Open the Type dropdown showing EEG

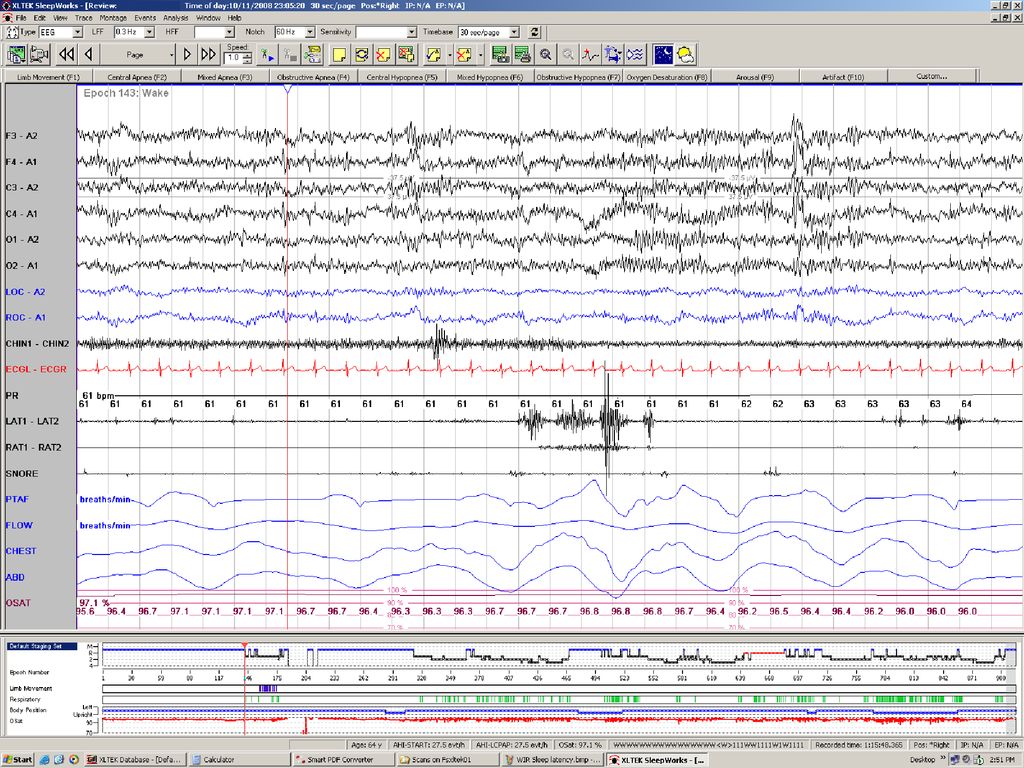pyautogui.click(x=77, y=32)
